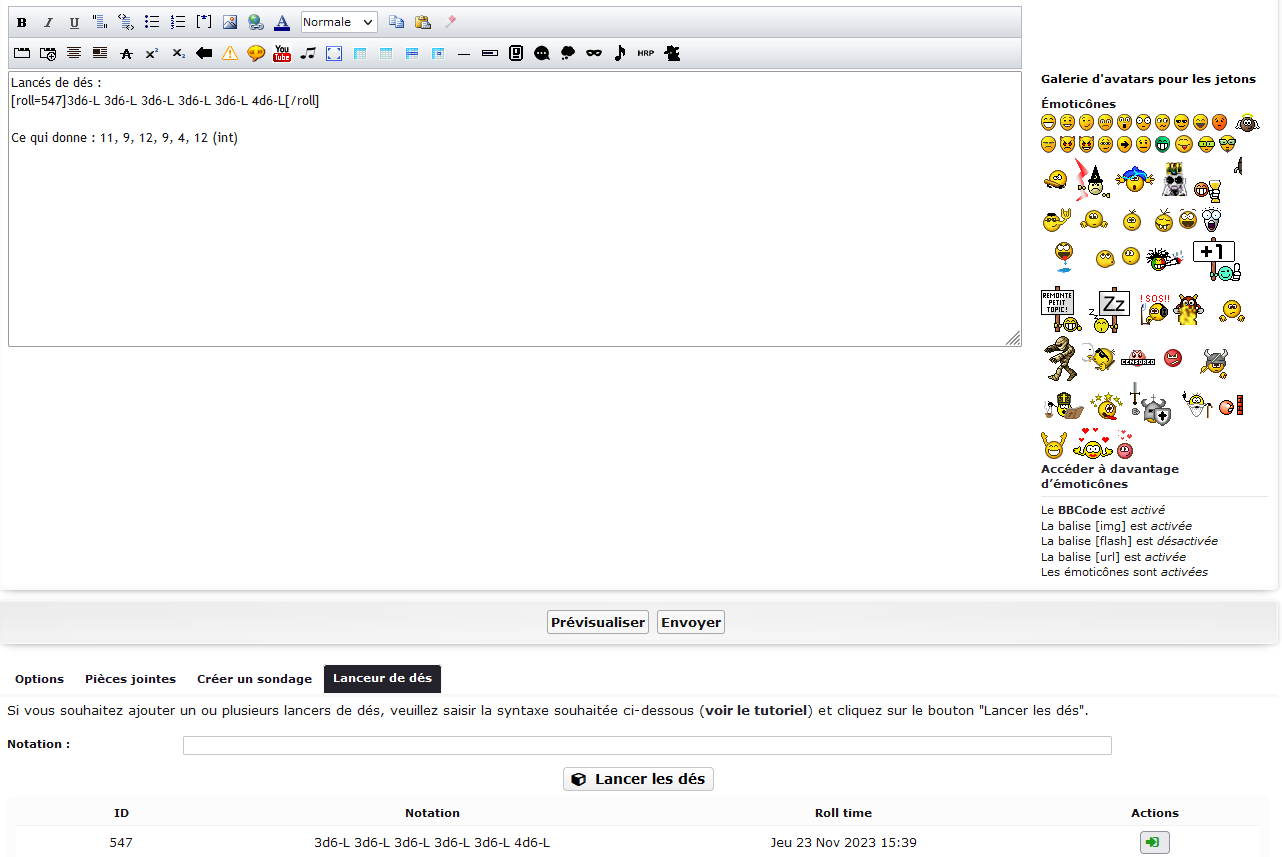
Task: Insert the Censored emoticon
Action: pos(1138,358)
